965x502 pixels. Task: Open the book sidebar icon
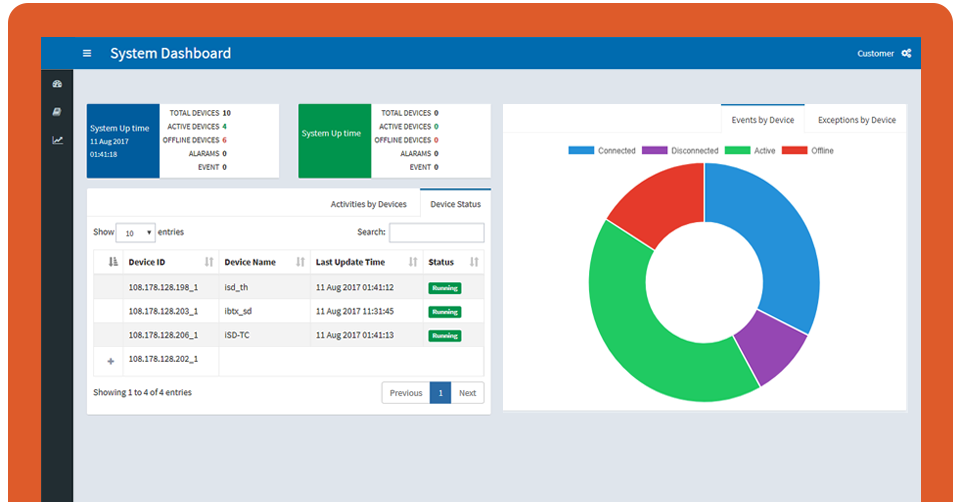[x=57, y=112]
